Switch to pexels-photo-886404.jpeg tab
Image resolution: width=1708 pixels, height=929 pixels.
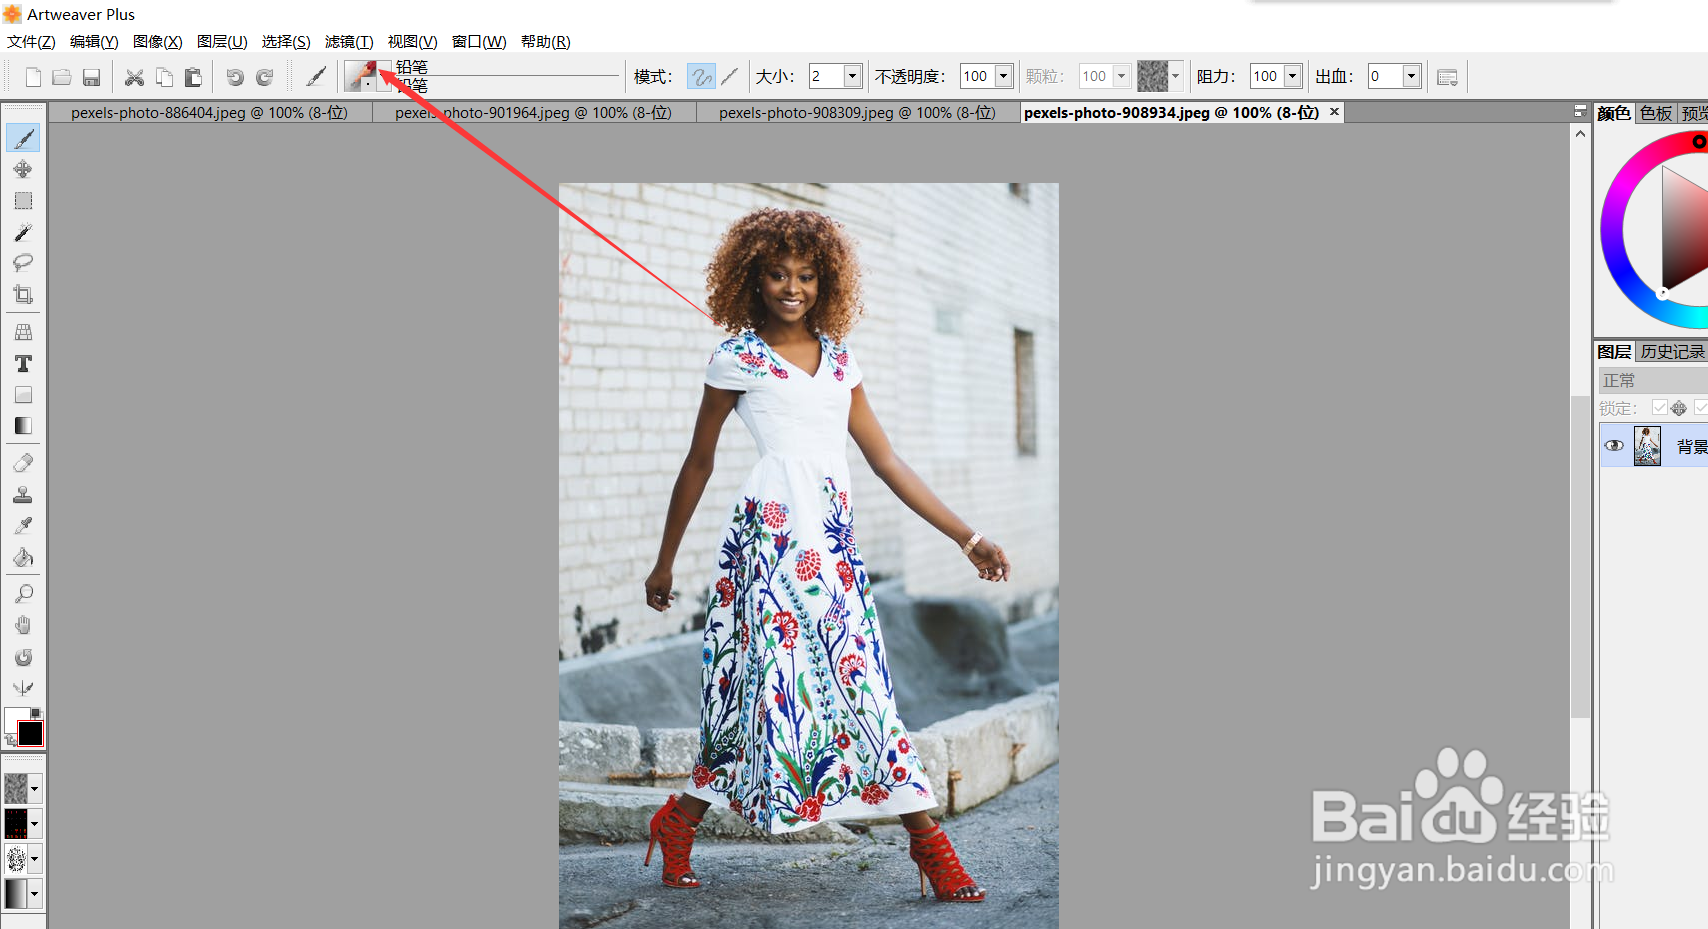[209, 113]
